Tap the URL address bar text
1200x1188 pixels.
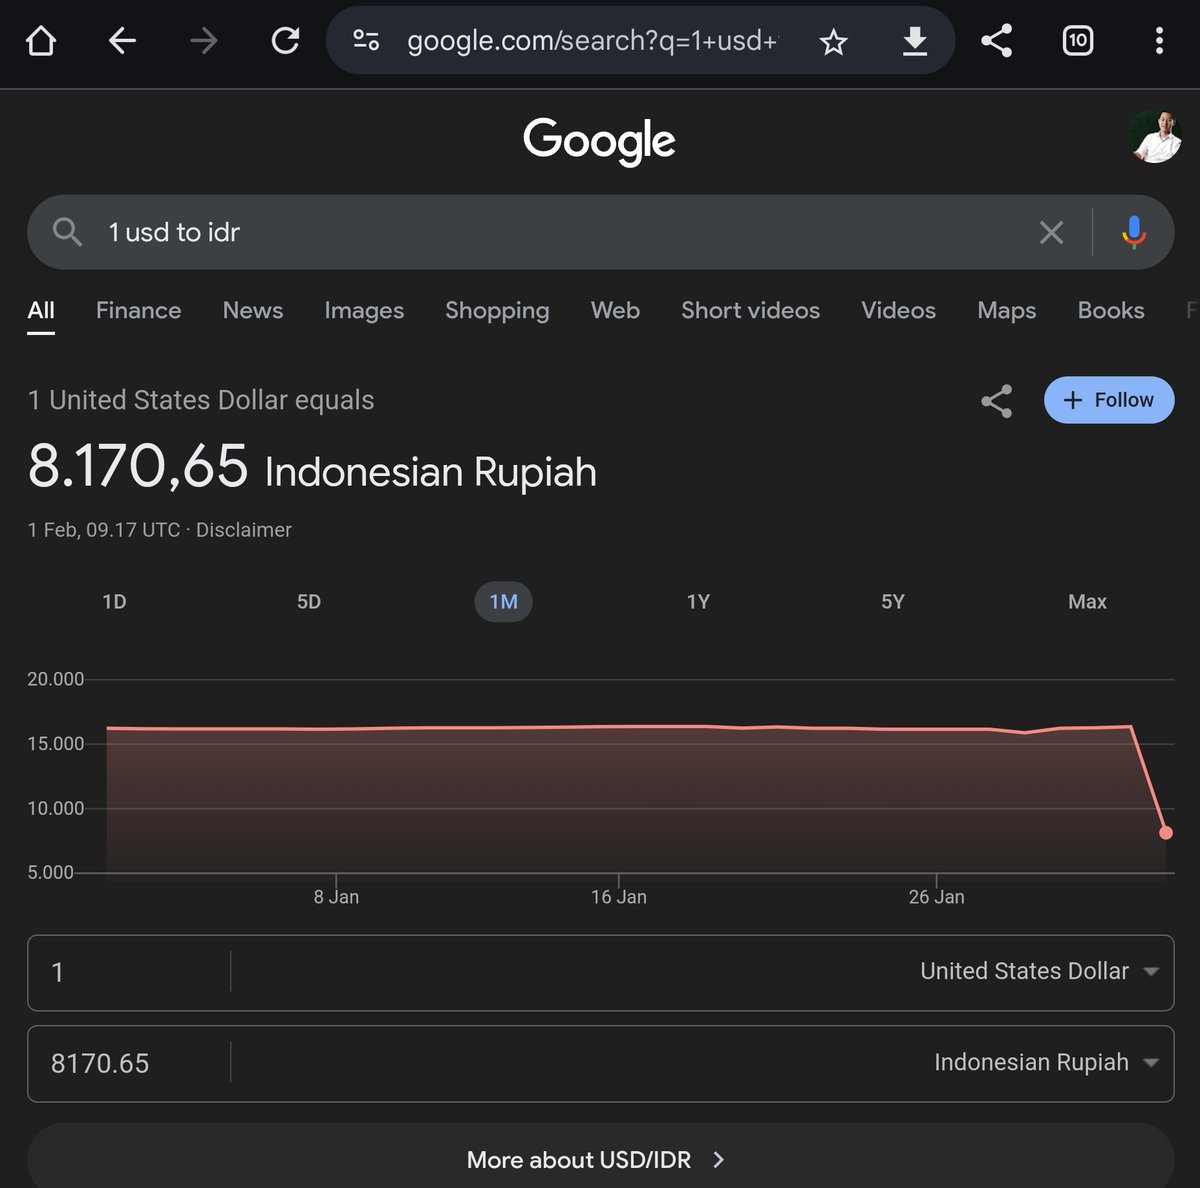tap(592, 41)
